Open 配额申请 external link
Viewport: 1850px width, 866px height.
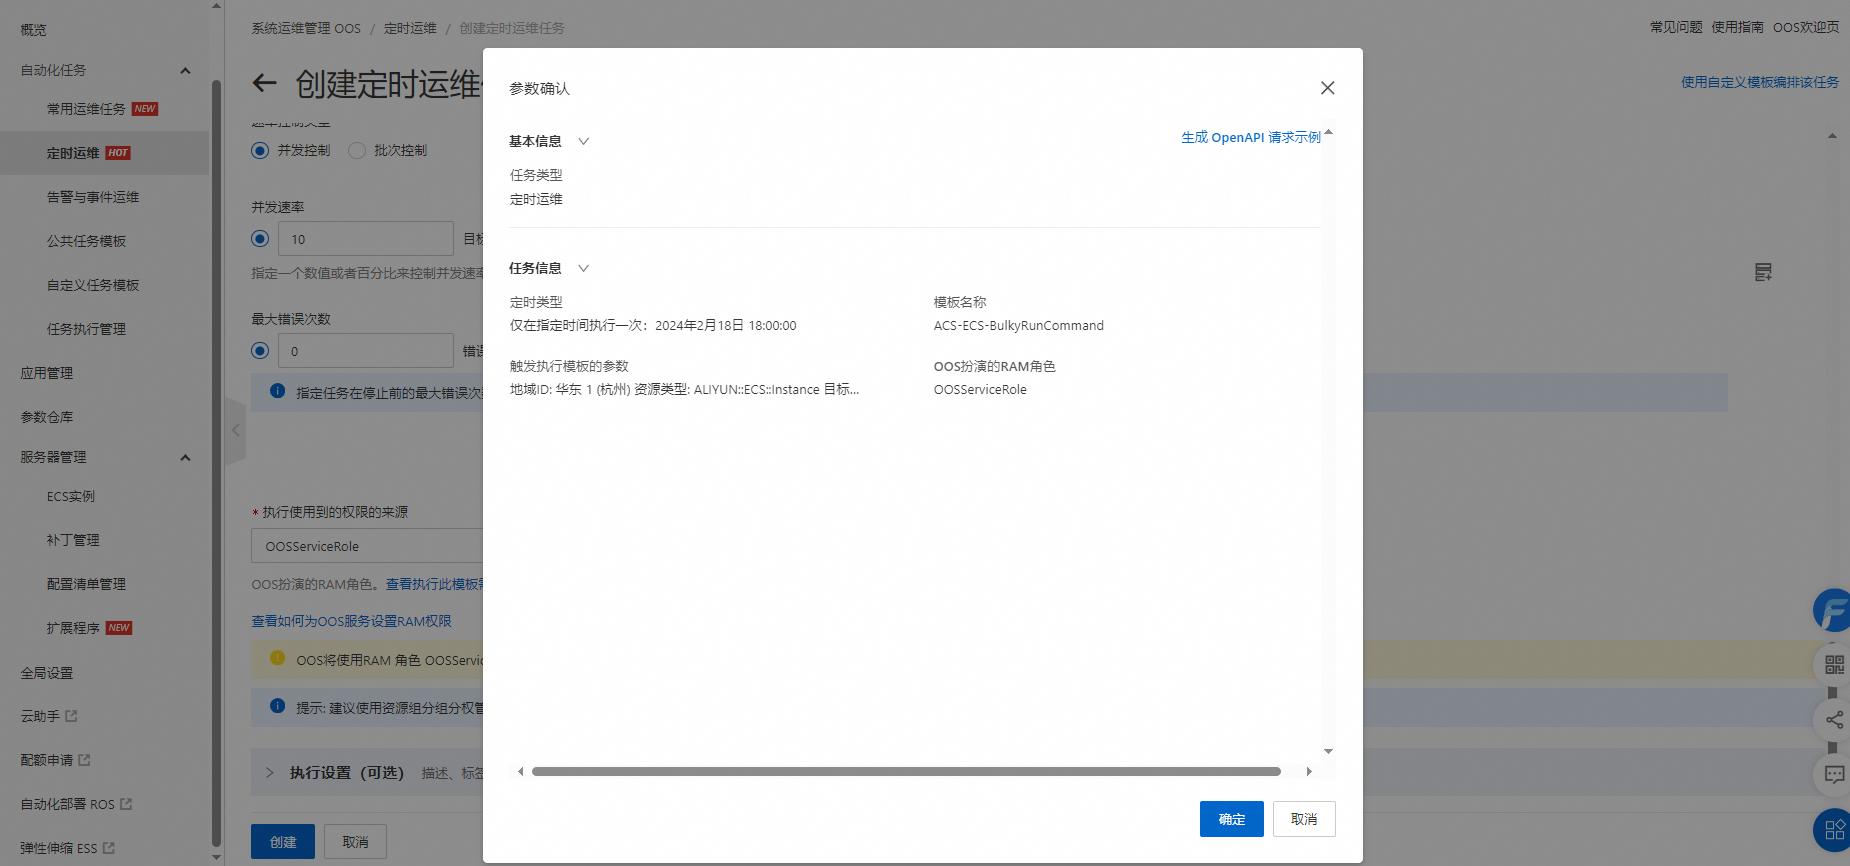point(55,760)
